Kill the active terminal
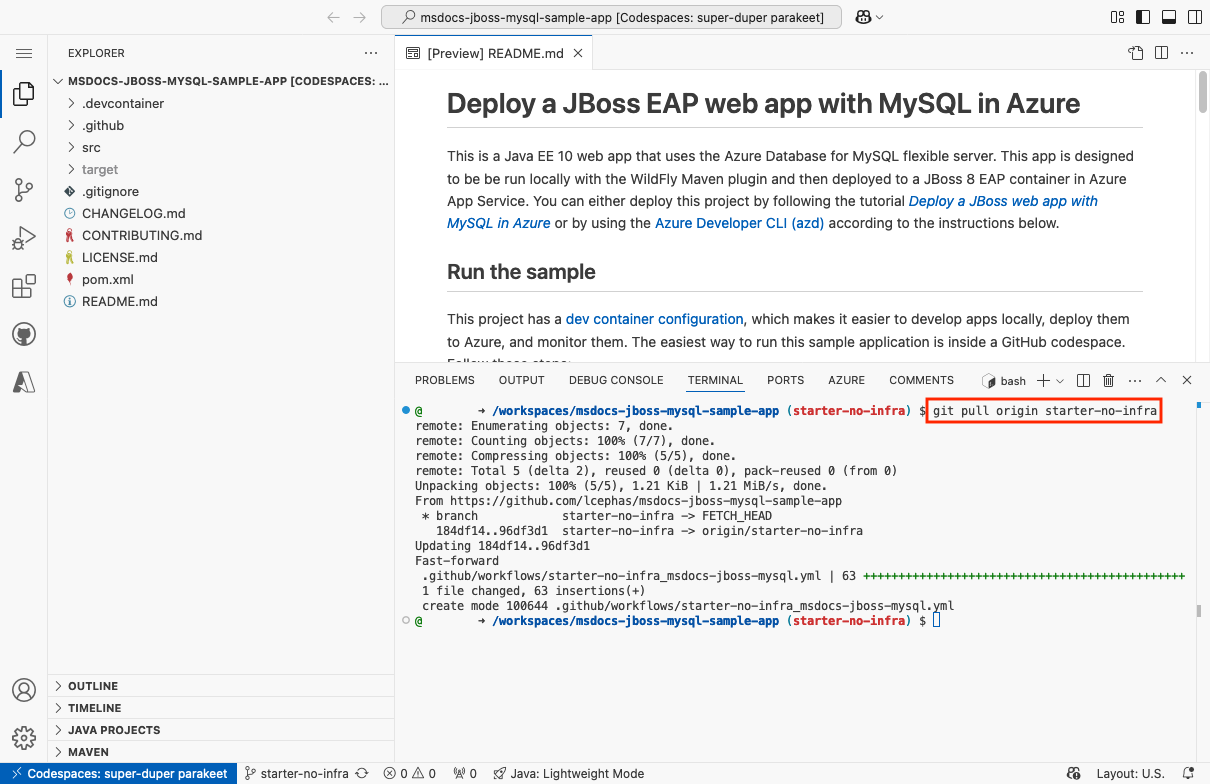Screen dimensions: 1210x784 (1107, 380)
